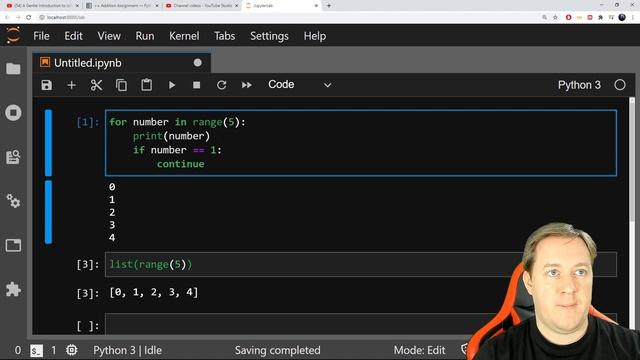Open the Kernel menu
Image resolution: width=640 pixels, height=360 pixels.
(x=184, y=36)
